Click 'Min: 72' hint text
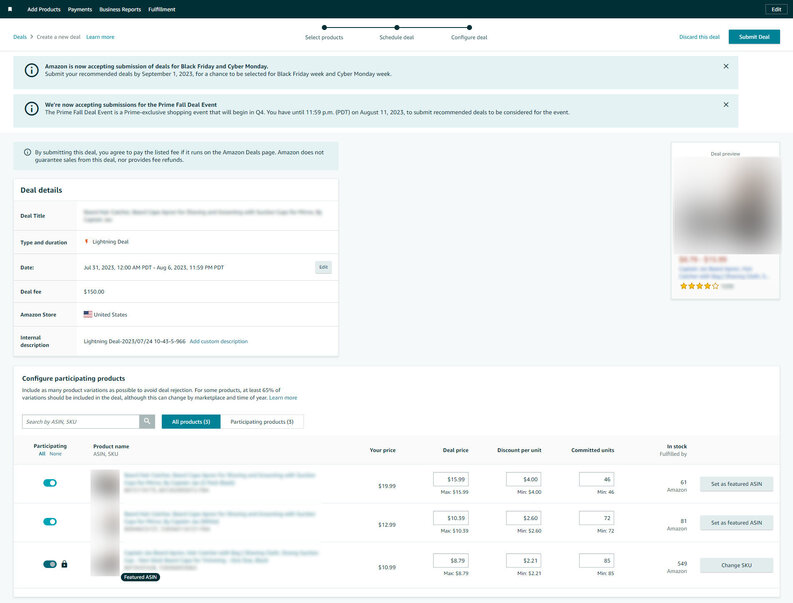Viewport: 793px width, 603px height. coord(605,531)
